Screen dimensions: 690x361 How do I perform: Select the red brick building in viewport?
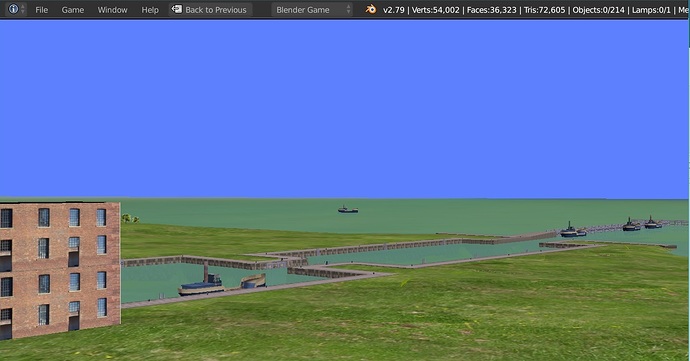(60, 269)
